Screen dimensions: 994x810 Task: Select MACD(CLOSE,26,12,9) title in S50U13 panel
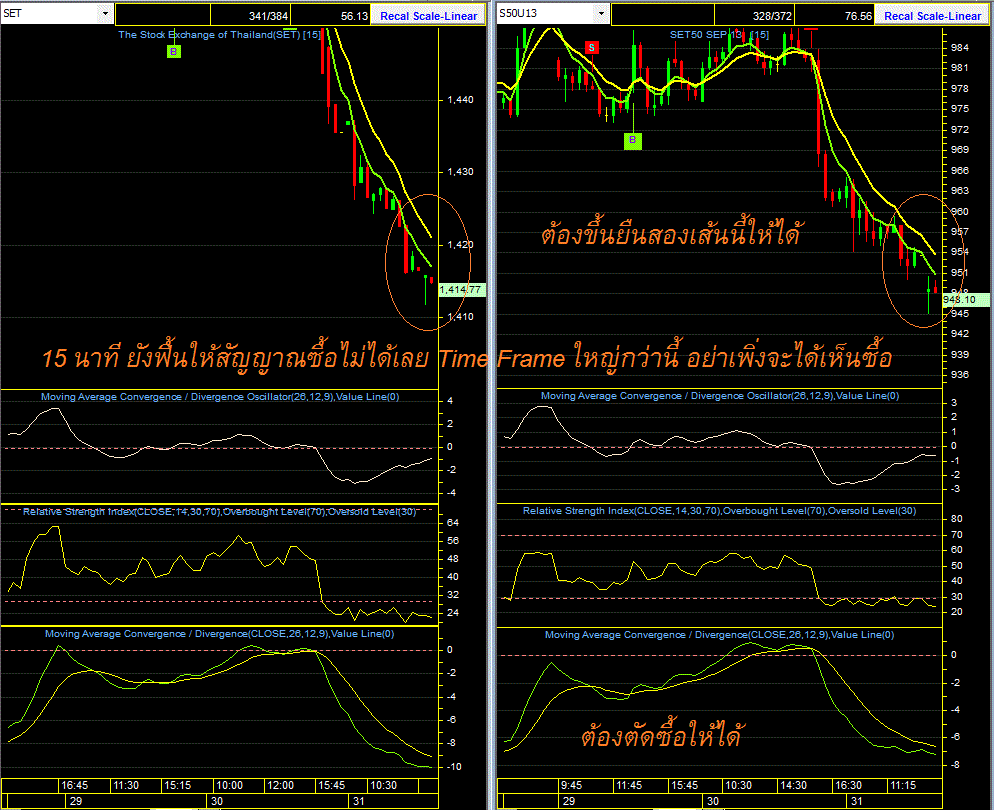720,634
